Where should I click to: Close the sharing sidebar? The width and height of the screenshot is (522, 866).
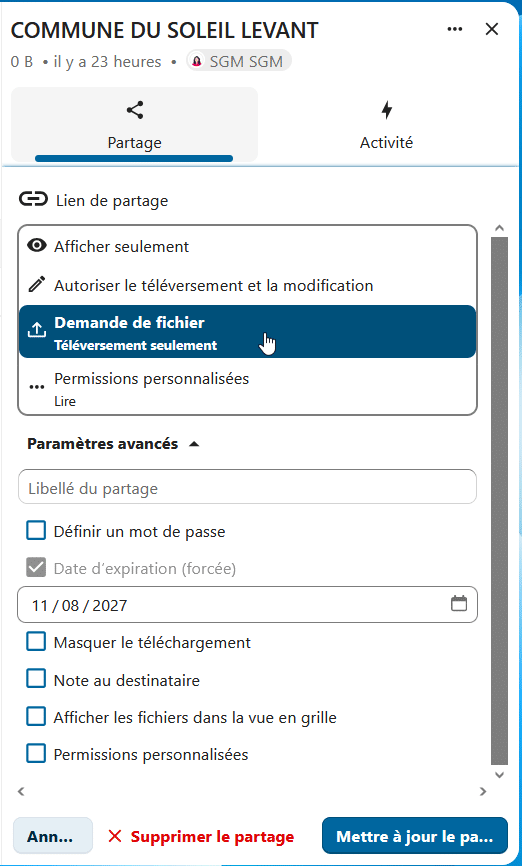click(492, 29)
